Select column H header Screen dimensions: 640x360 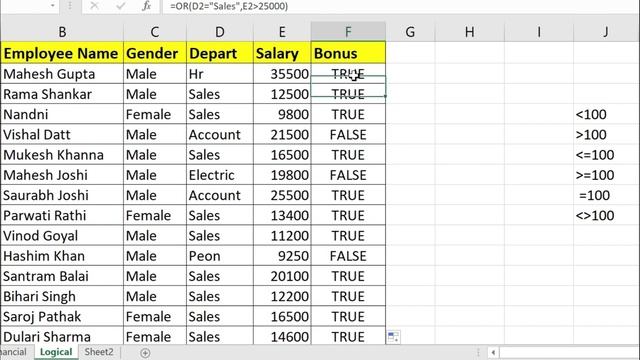(470, 31)
